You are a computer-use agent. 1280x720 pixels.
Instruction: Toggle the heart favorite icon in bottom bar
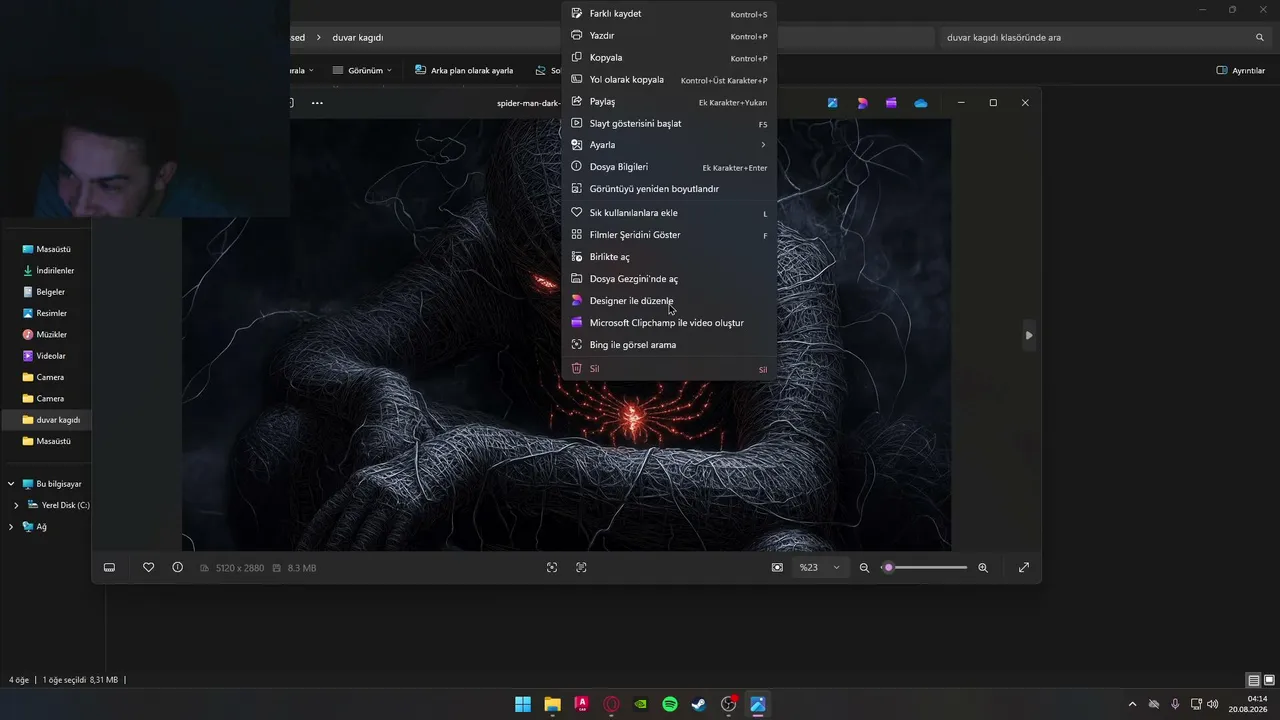tap(149, 568)
